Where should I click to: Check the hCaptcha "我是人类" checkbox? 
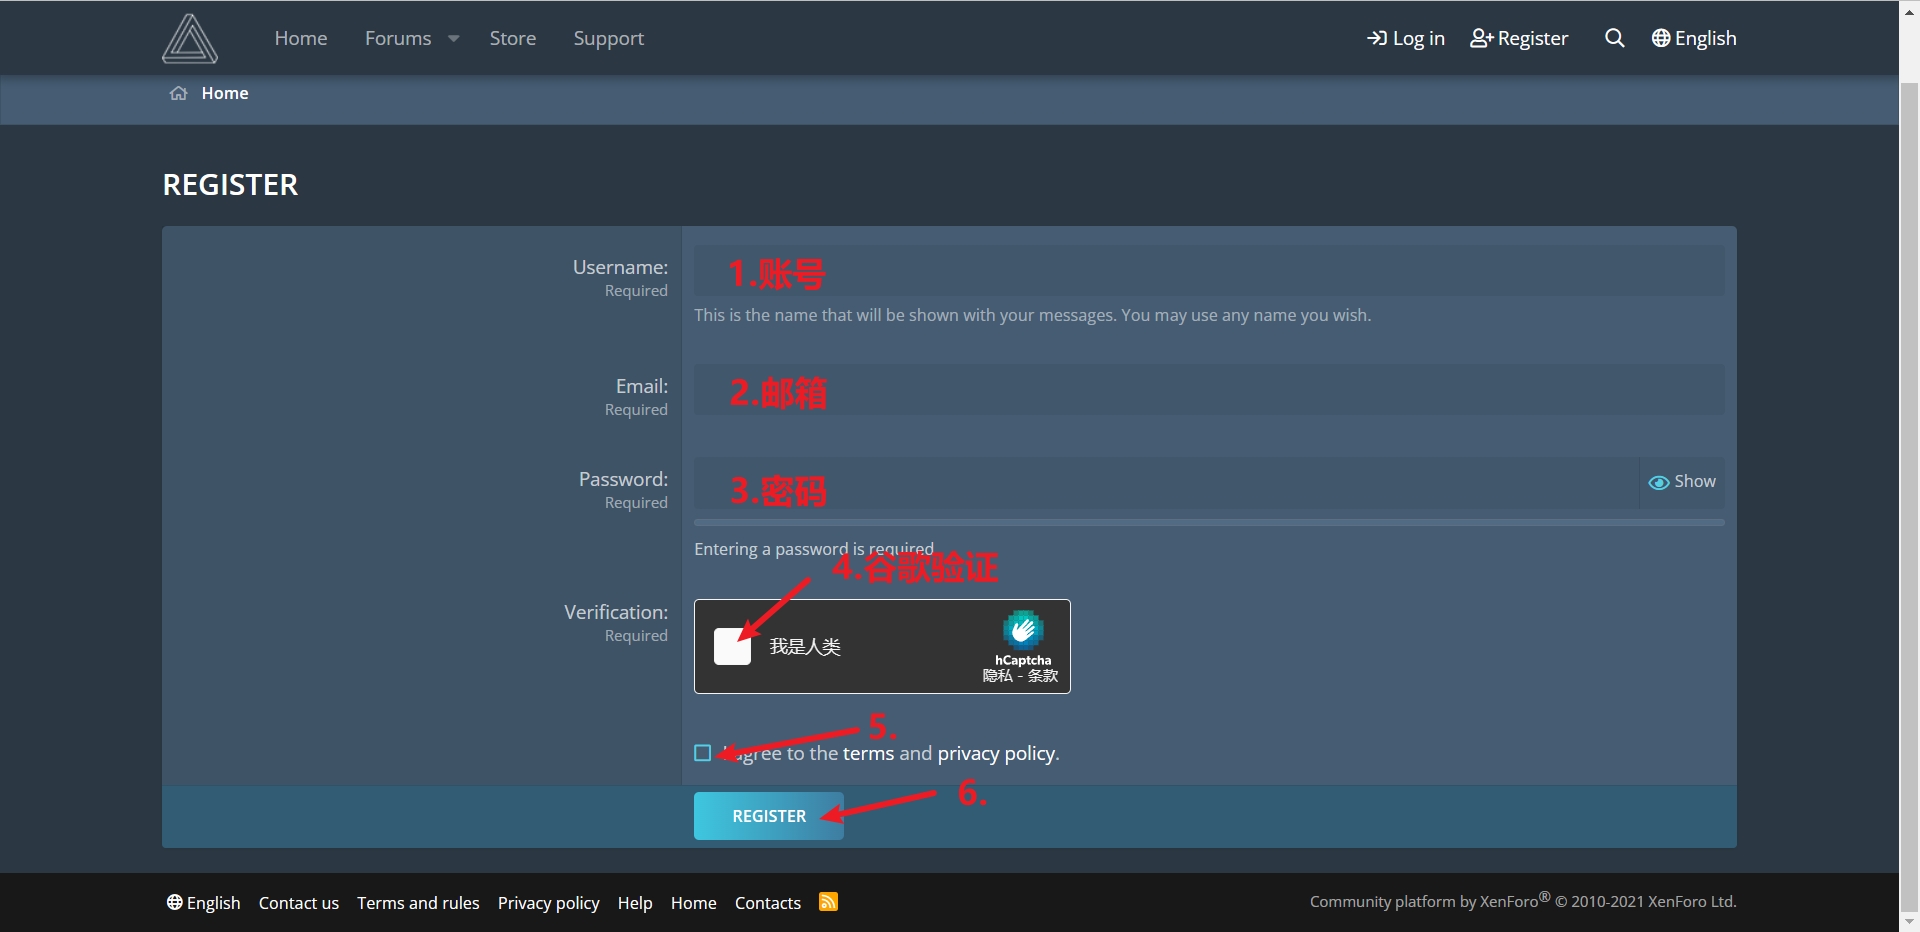coord(732,647)
